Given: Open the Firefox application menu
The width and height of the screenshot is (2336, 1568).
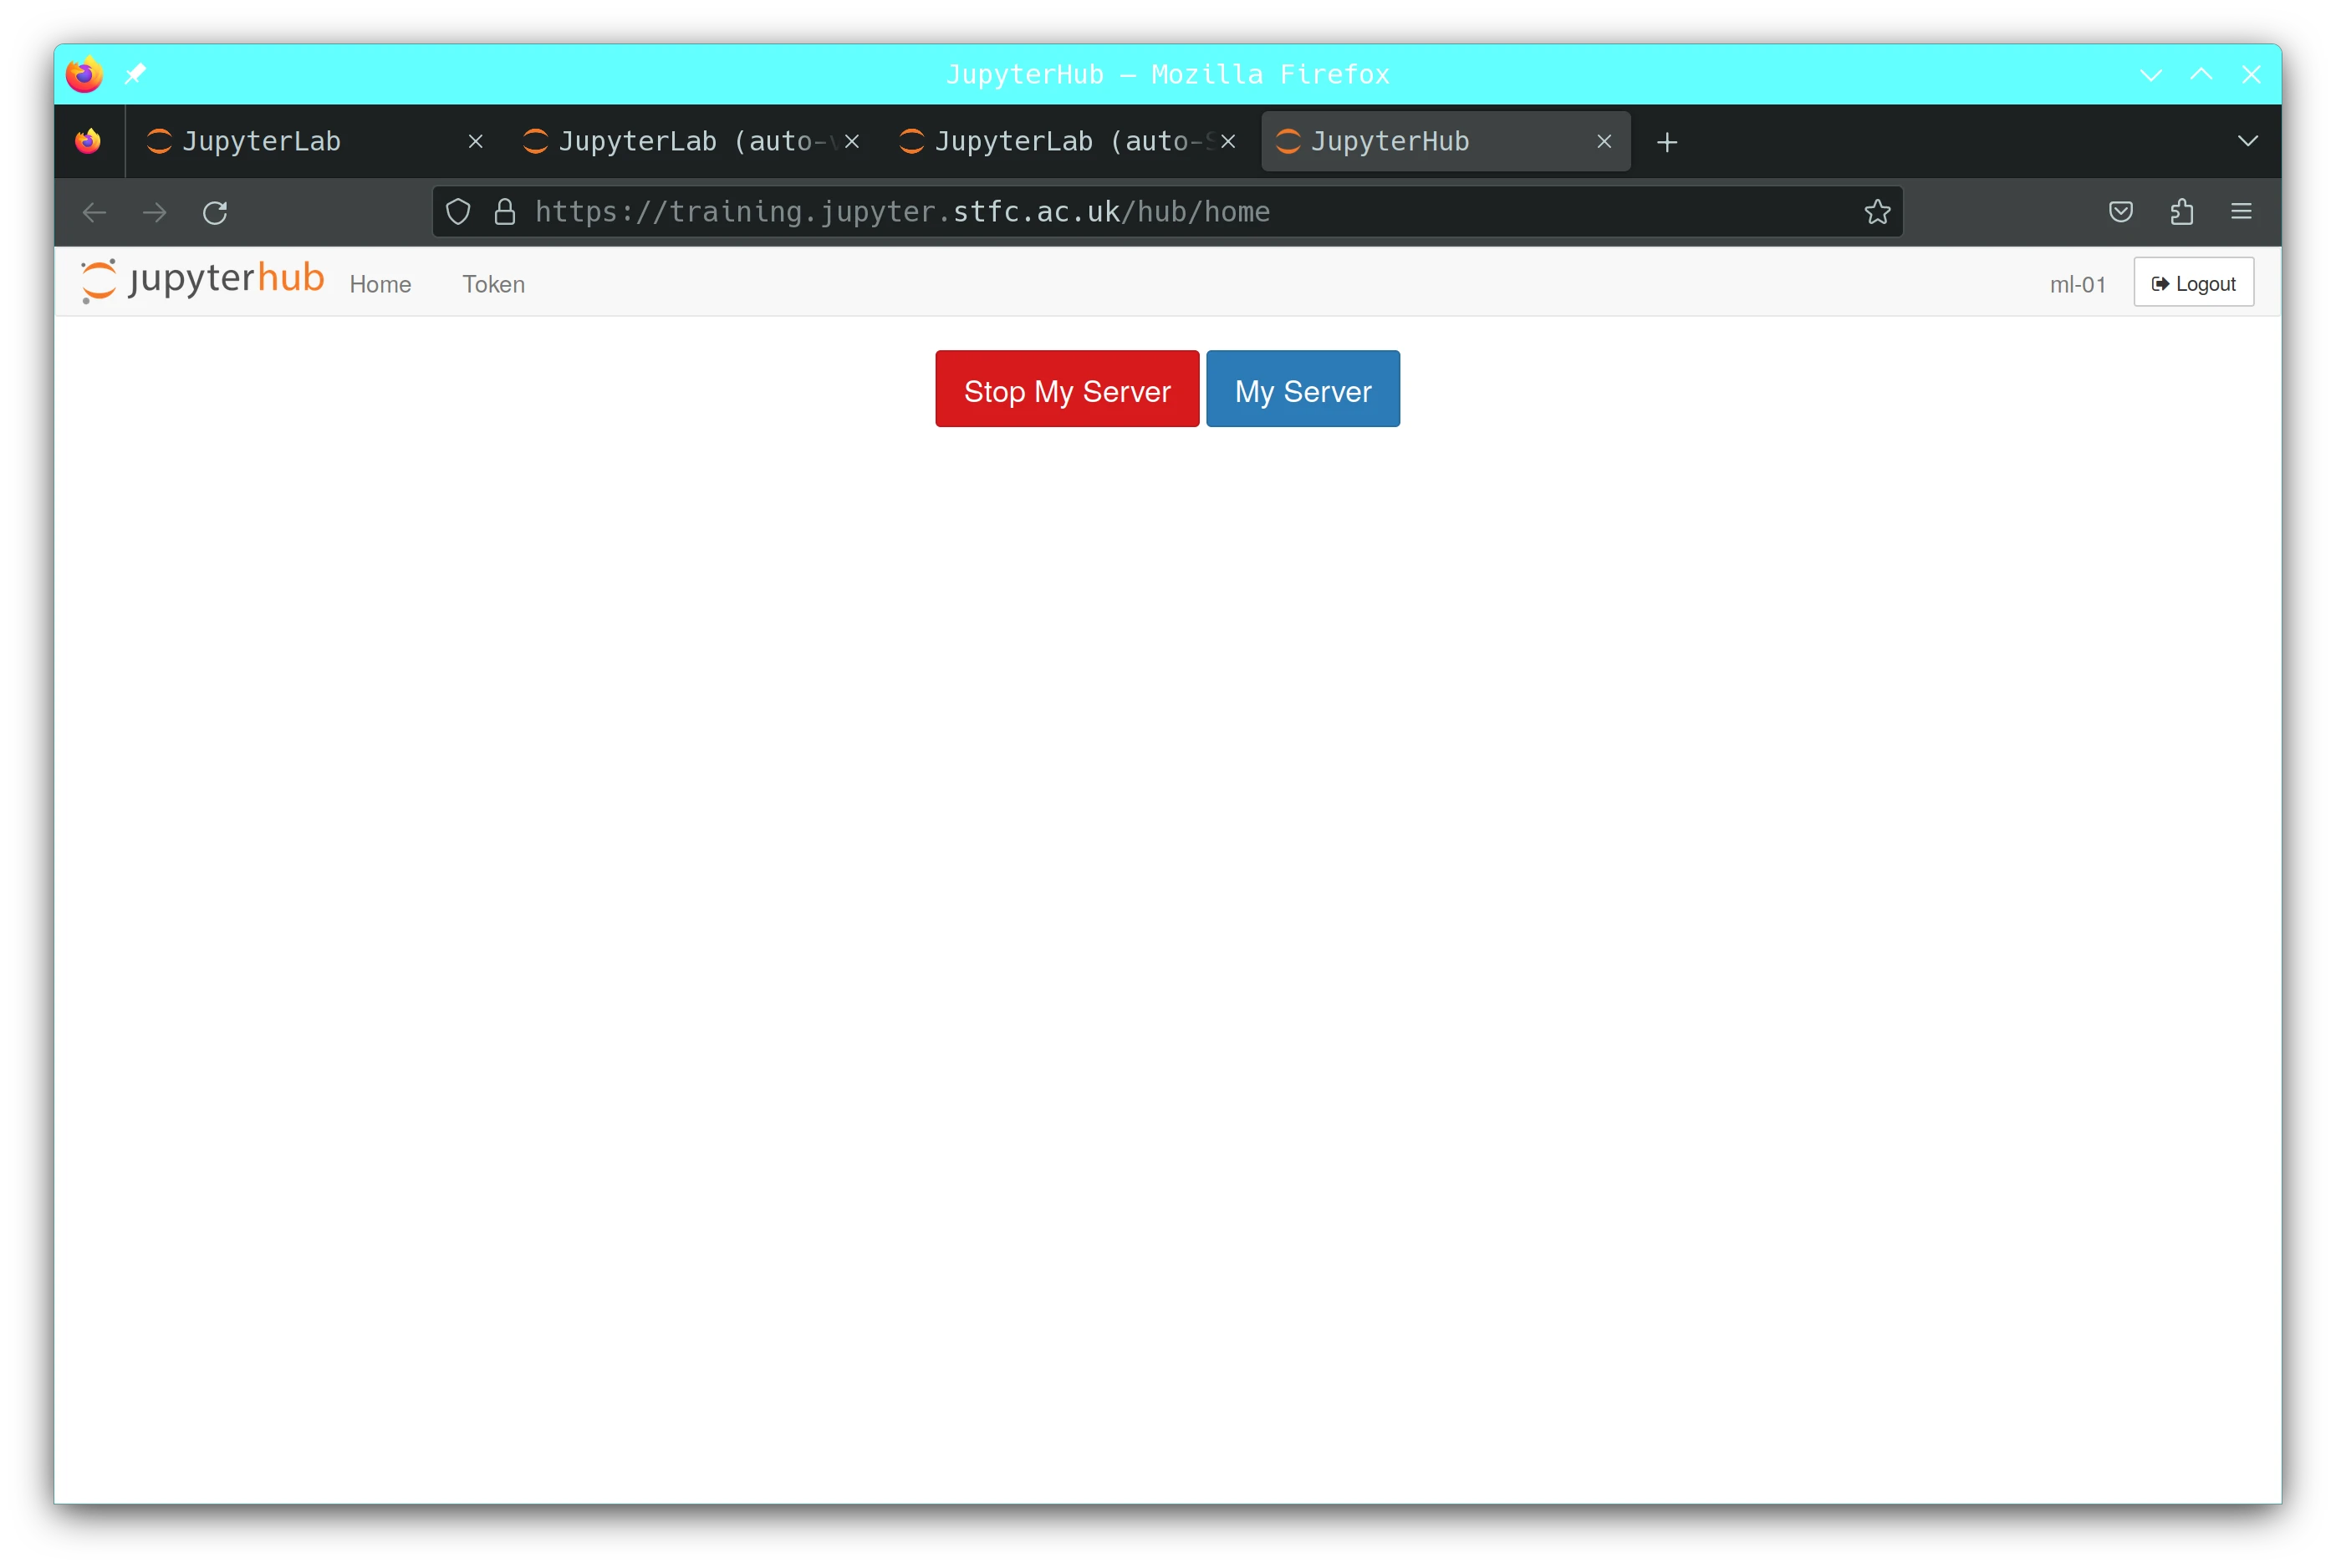Looking at the screenshot, I should pos(2242,211).
